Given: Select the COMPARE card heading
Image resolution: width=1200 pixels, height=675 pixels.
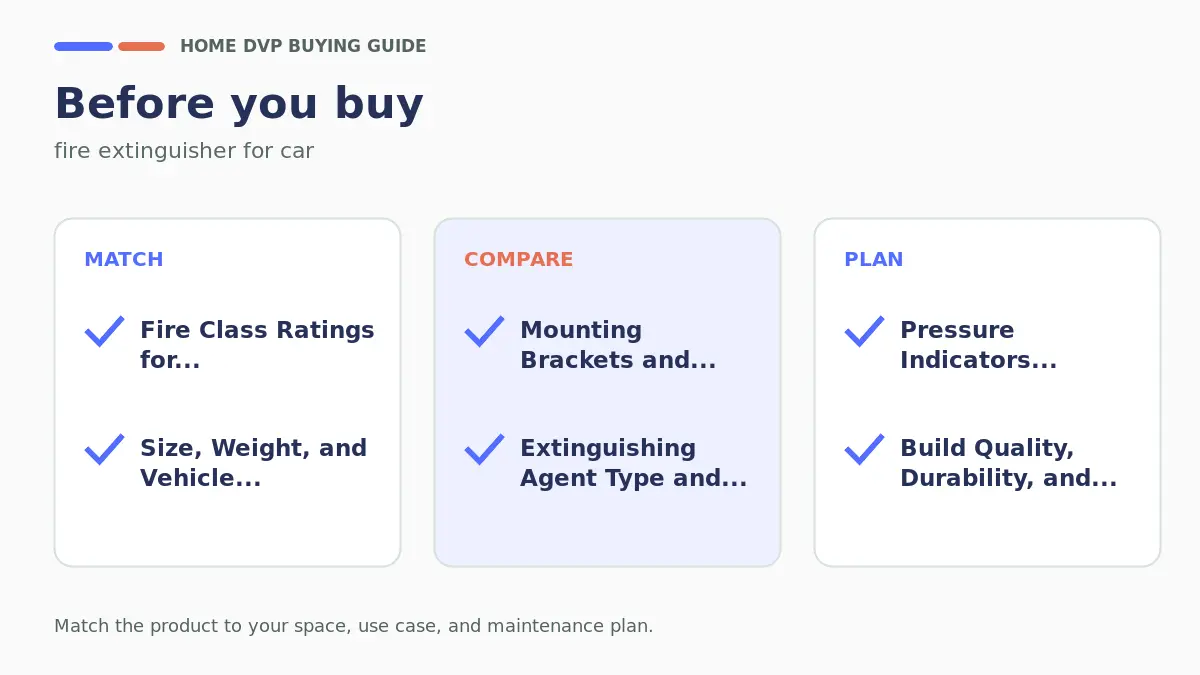Looking at the screenshot, I should pyautogui.click(x=518, y=259).
